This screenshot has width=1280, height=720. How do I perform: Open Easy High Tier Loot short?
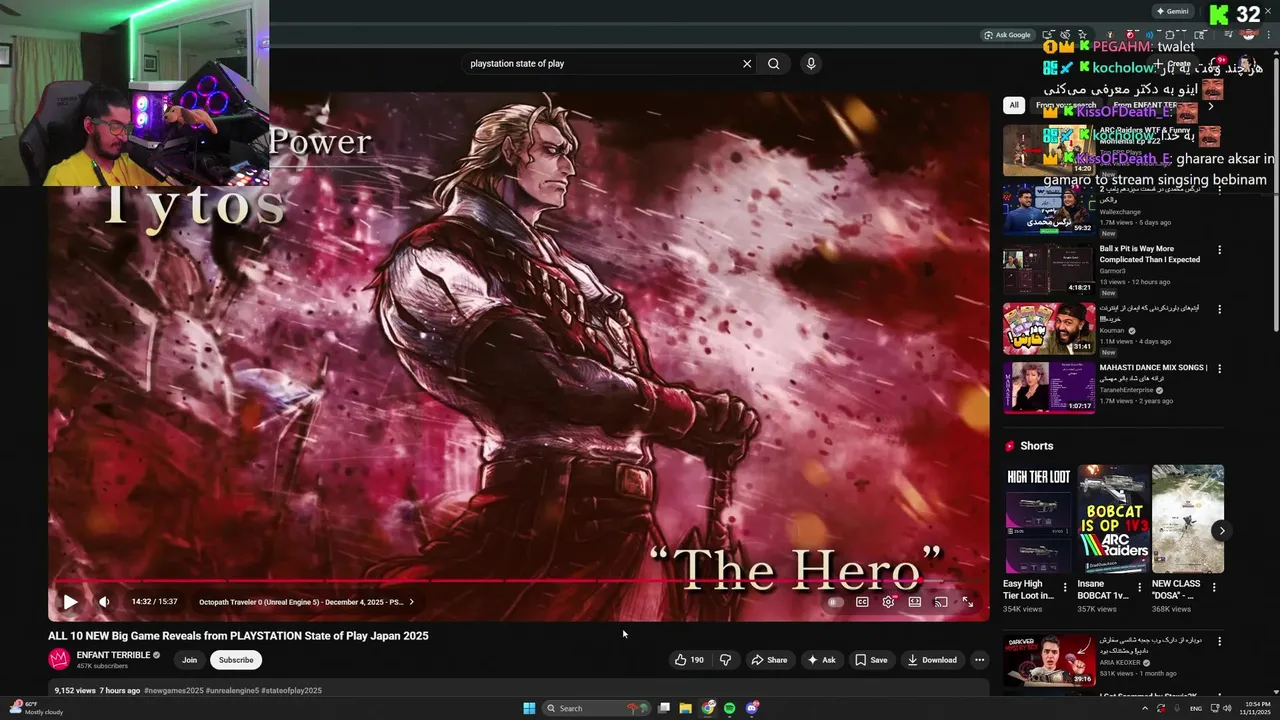[1039, 519]
